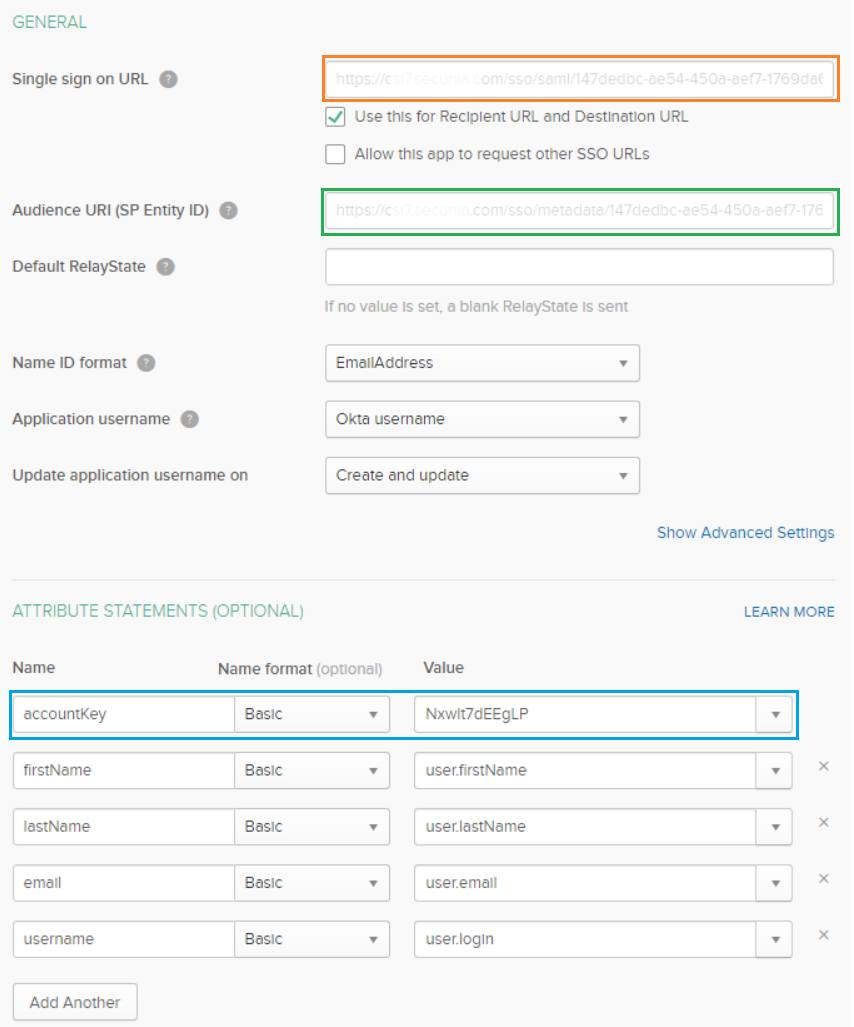Open the Name ID format dropdown
This screenshot has height=1027, width=854.
(x=482, y=363)
